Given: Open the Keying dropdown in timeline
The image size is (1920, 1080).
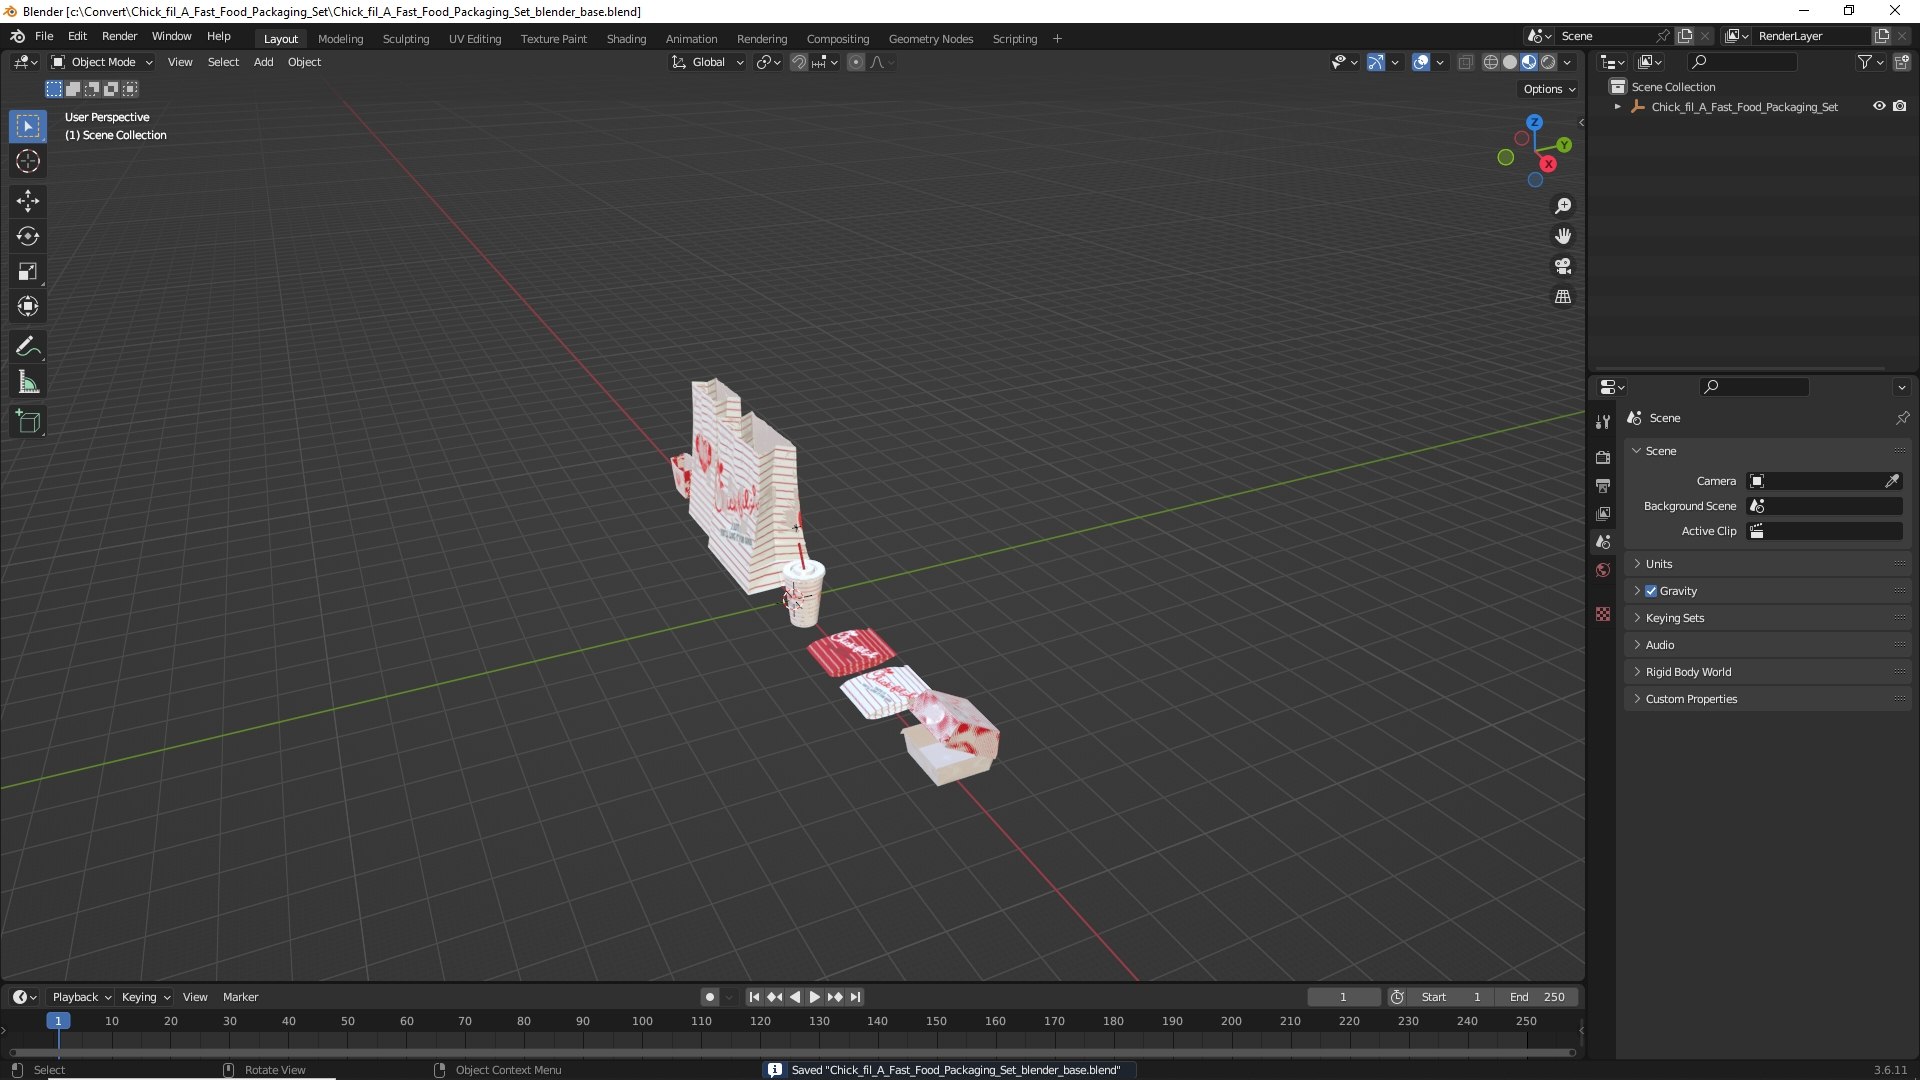Looking at the screenshot, I should click(146, 997).
